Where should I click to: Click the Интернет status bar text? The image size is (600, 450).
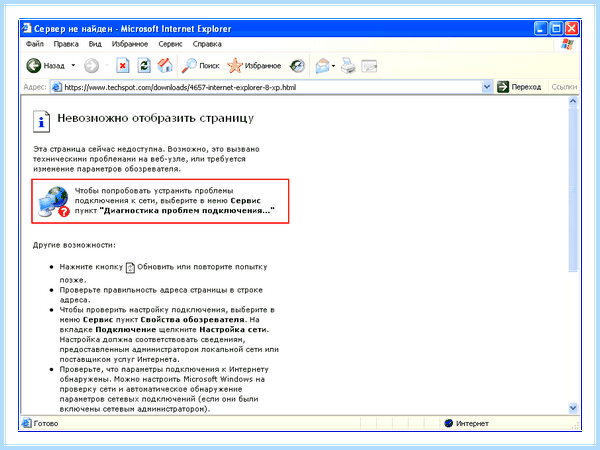472,424
